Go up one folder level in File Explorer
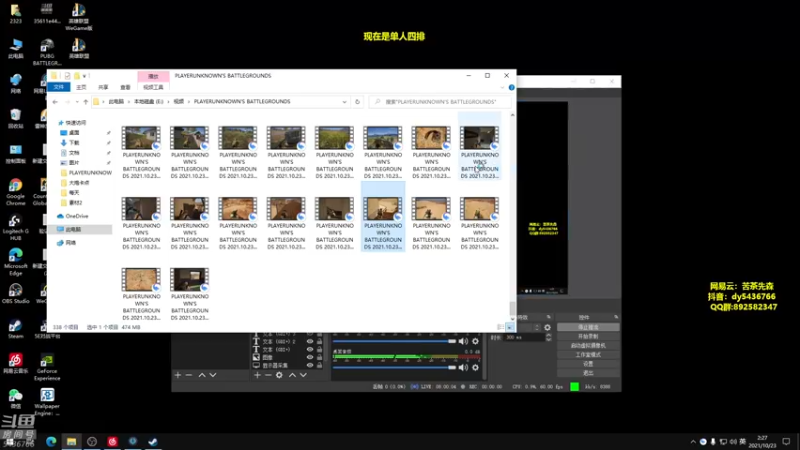 [86, 102]
